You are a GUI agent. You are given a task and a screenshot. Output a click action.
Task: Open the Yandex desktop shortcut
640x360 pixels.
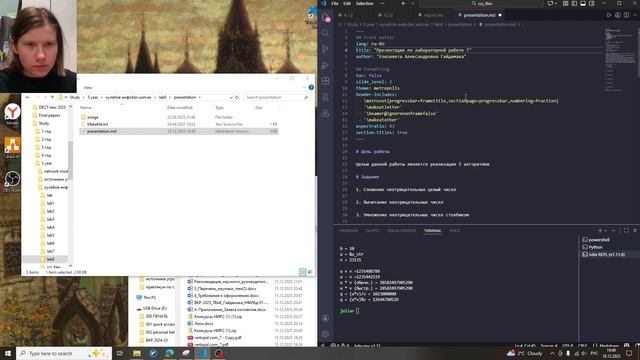coord(12,114)
